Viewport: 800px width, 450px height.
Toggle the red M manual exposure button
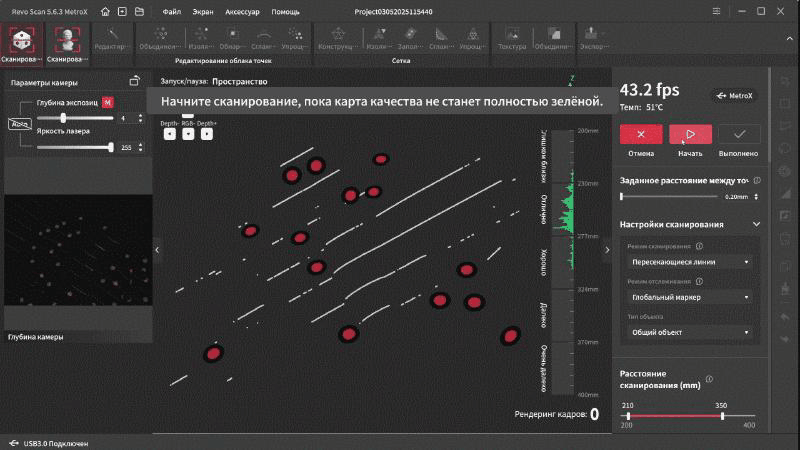pos(107,103)
